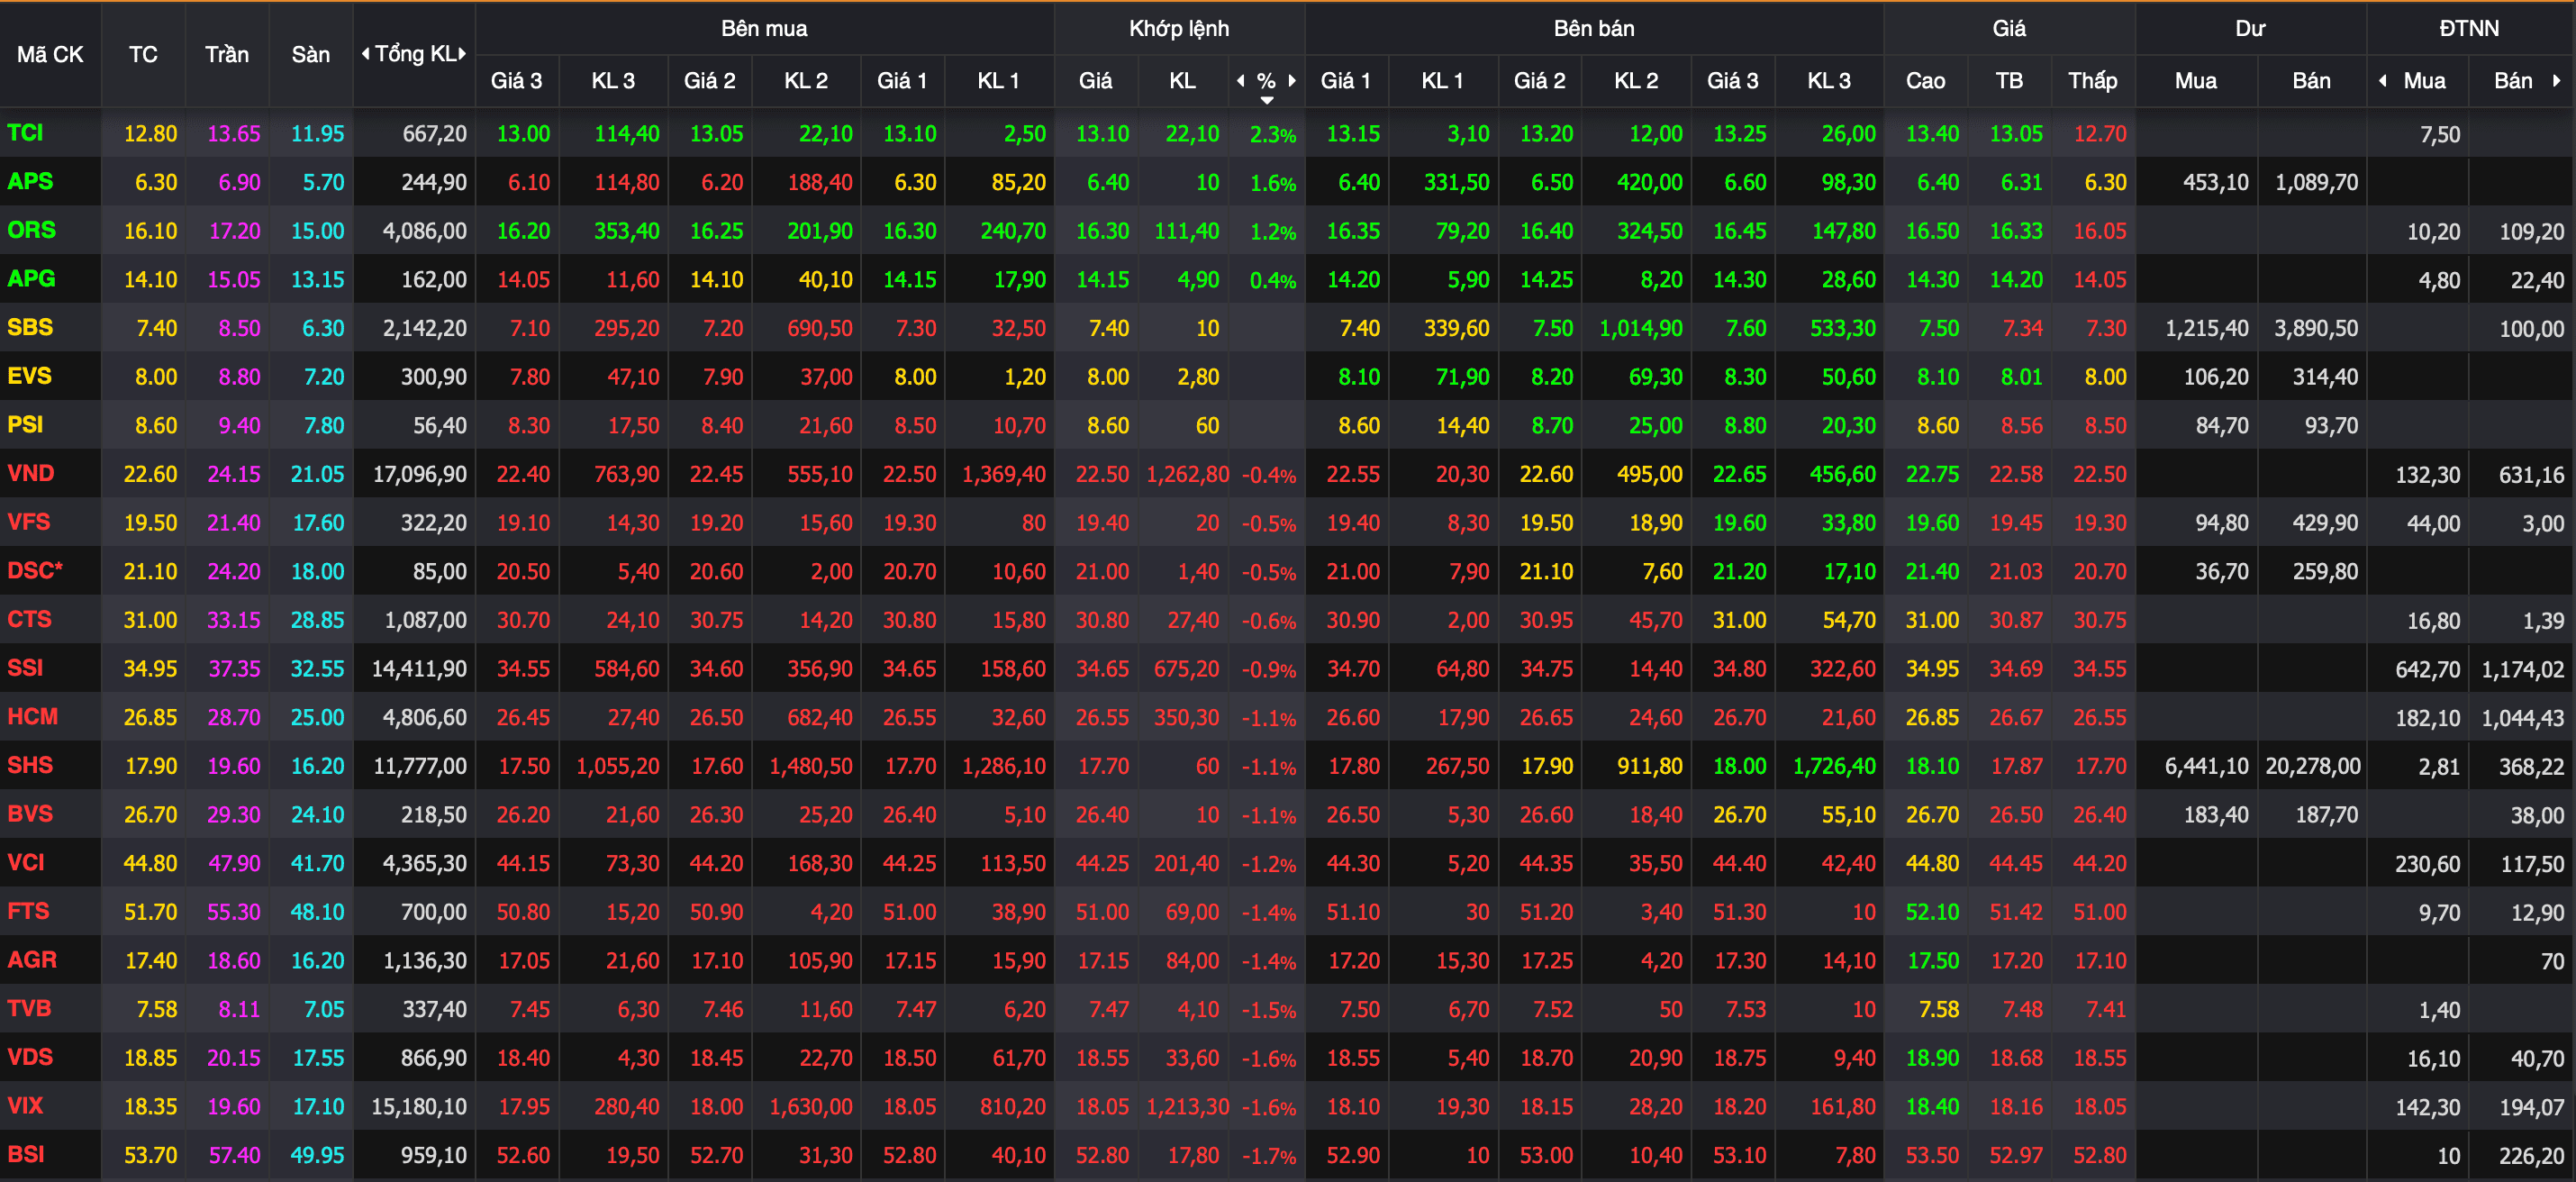
Task: Click the Cao column header
Action: (x=1926, y=81)
